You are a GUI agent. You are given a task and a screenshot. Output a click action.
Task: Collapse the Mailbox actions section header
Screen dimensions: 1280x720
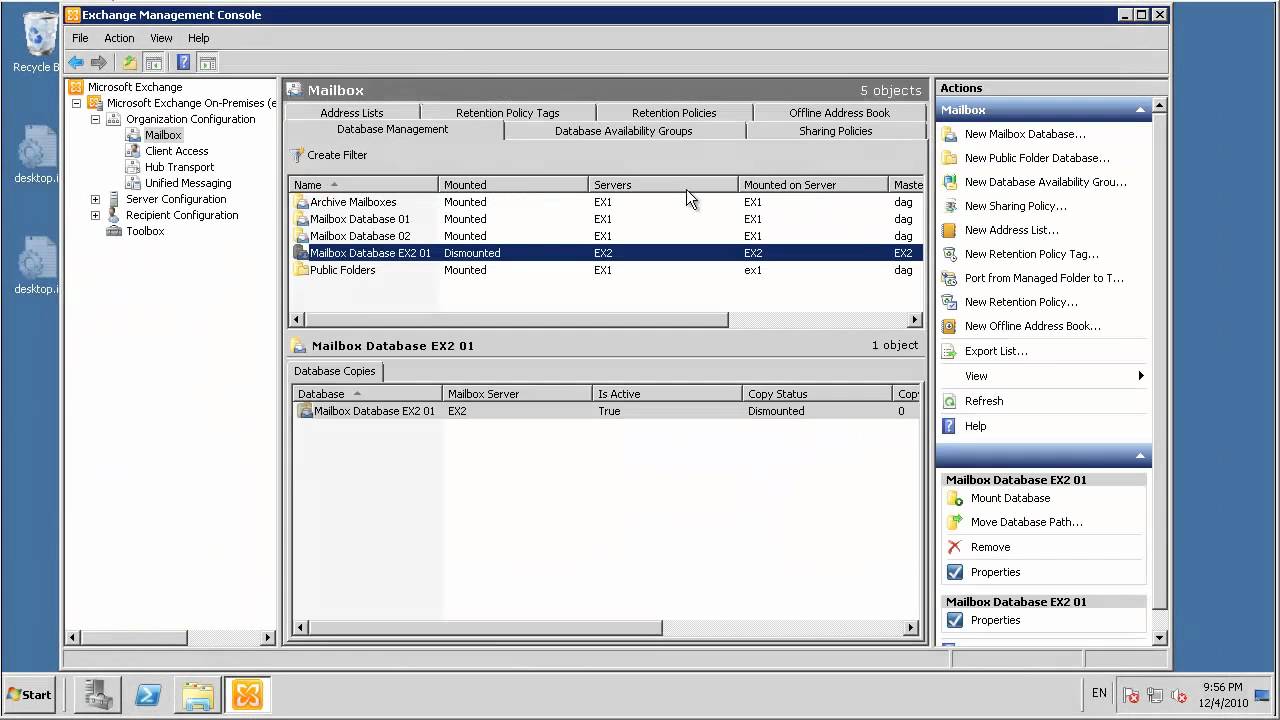click(1140, 110)
